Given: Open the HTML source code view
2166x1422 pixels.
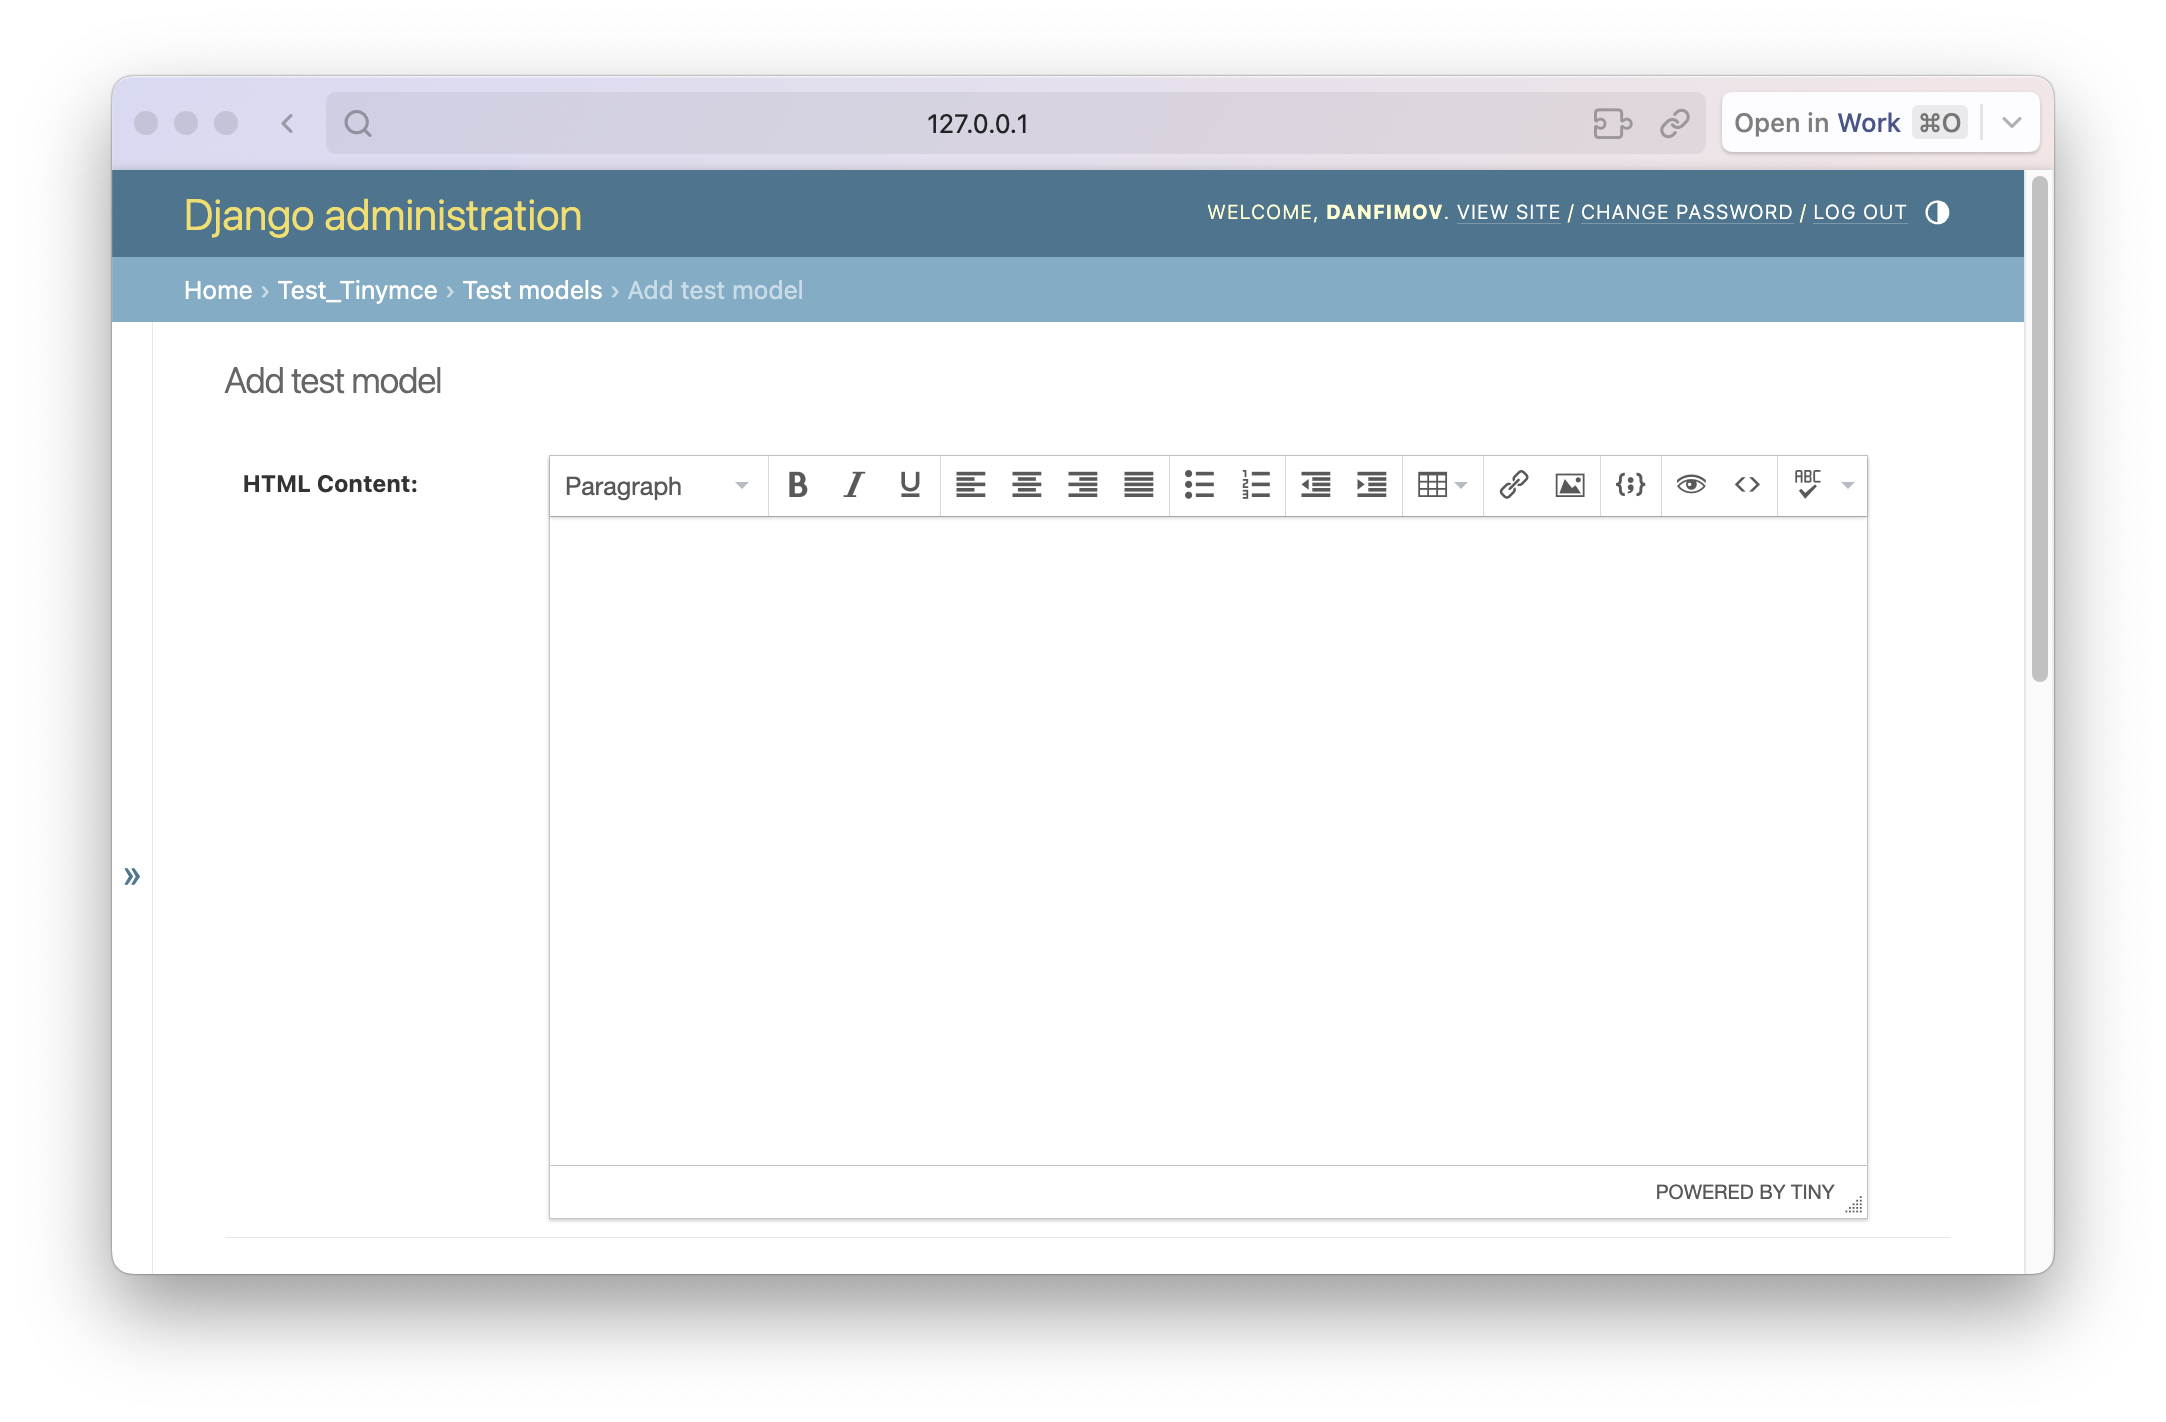Looking at the screenshot, I should click(x=1747, y=485).
